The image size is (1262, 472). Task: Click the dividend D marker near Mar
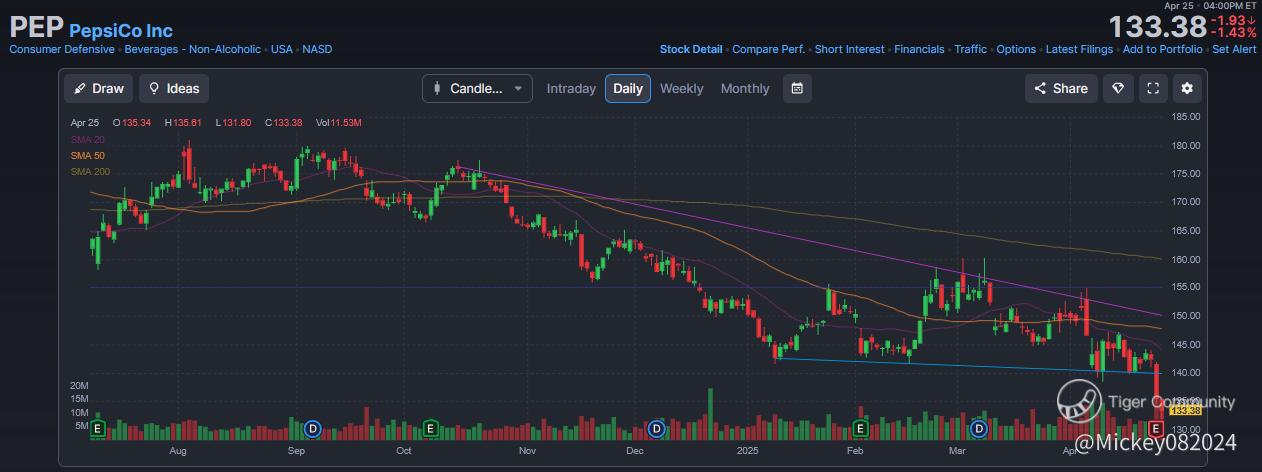click(979, 428)
